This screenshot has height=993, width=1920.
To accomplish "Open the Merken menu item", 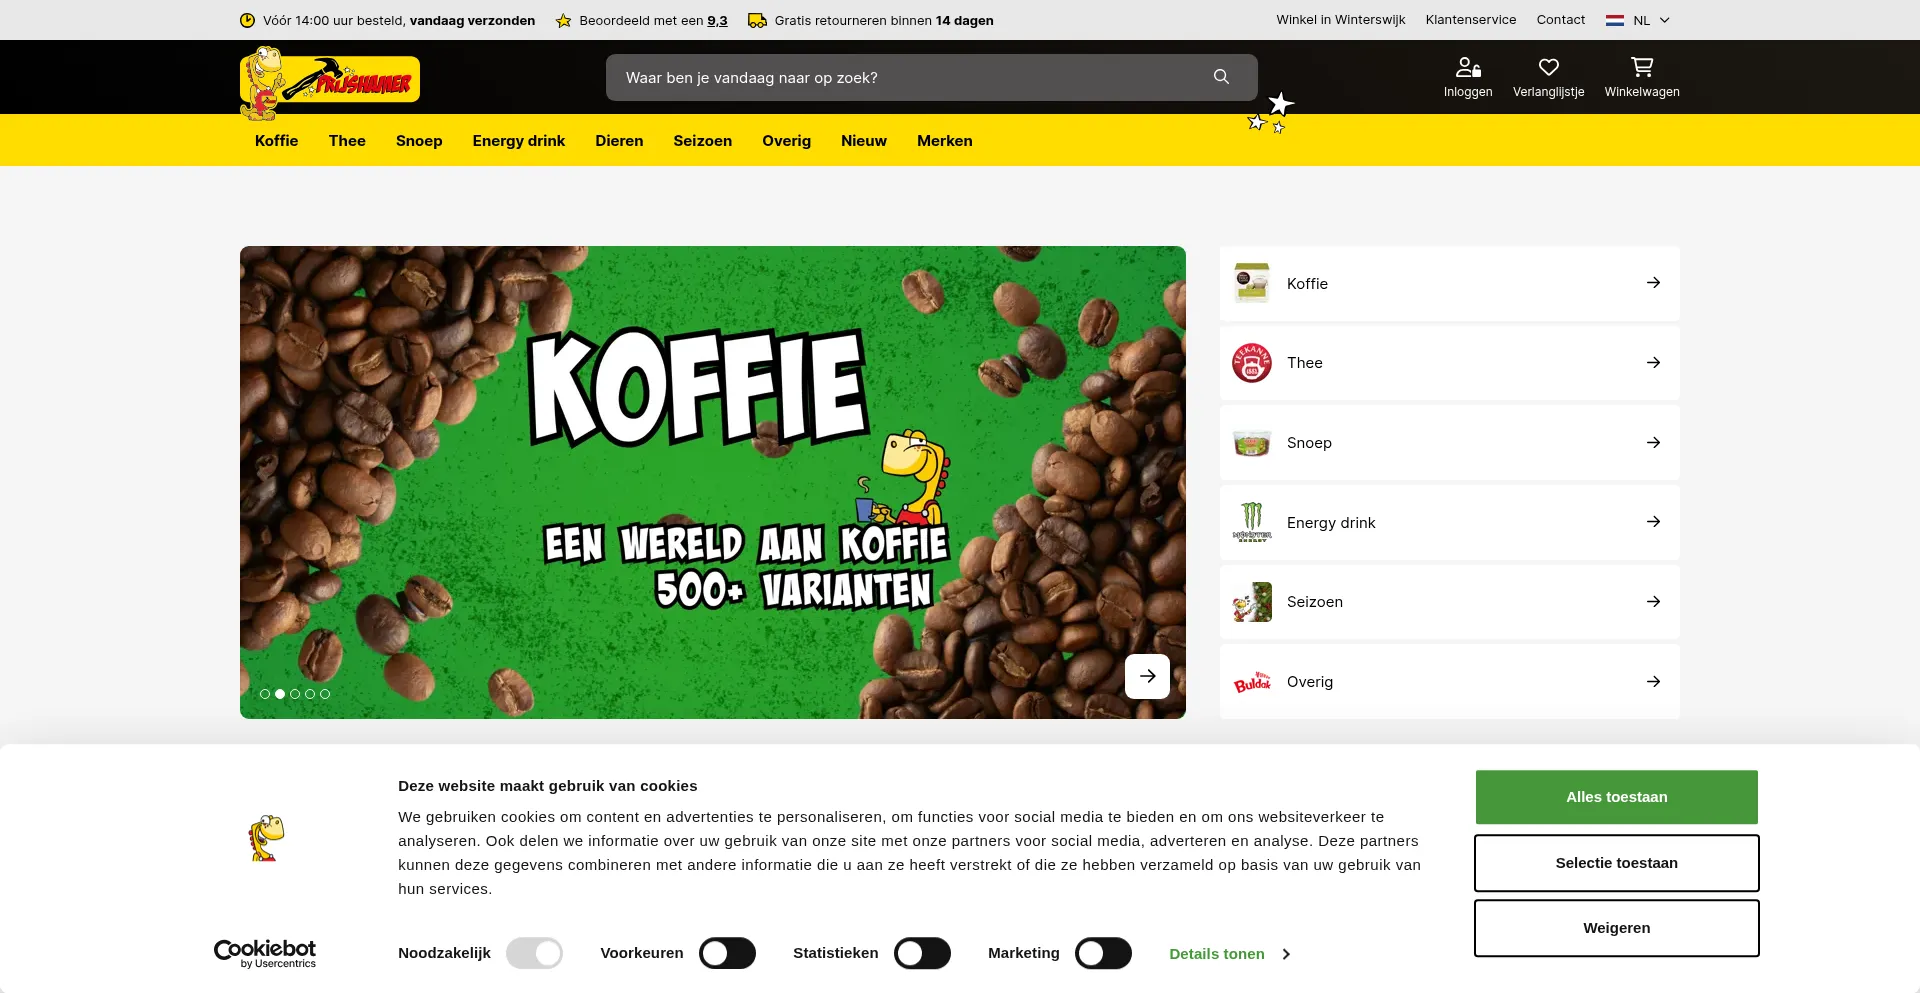I will 944,141.
